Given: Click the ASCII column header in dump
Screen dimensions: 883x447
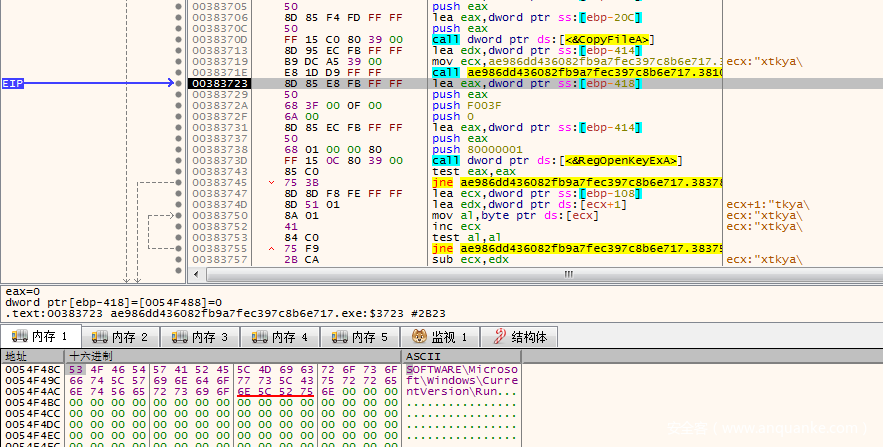Looking at the screenshot, I should click(417, 356).
